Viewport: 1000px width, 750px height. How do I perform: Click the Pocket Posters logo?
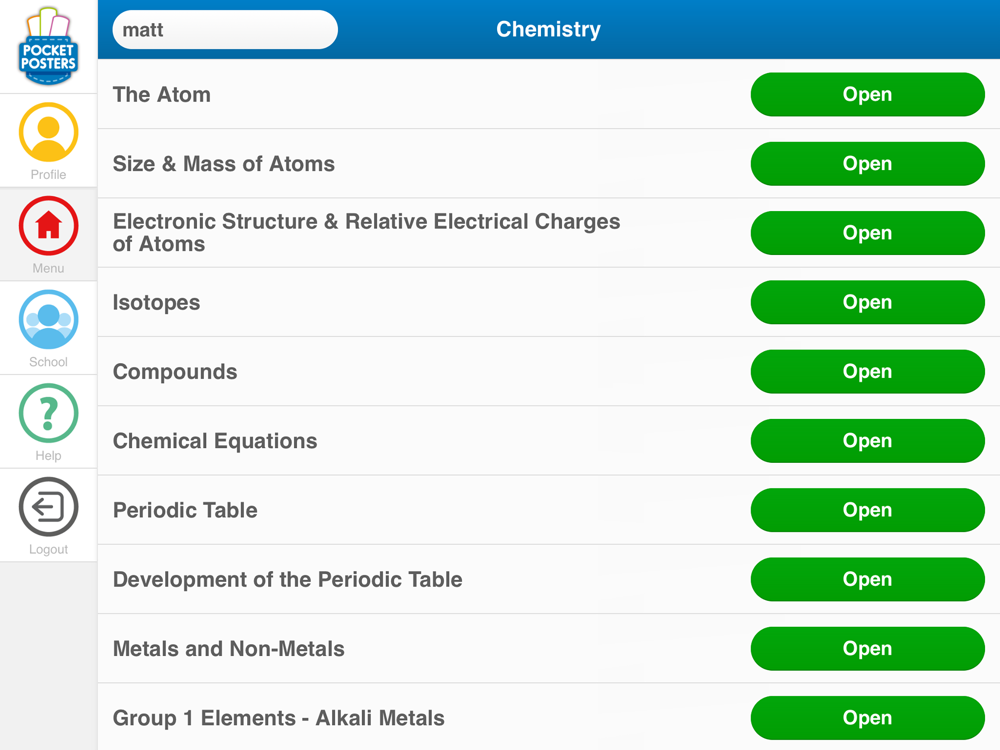point(48,46)
